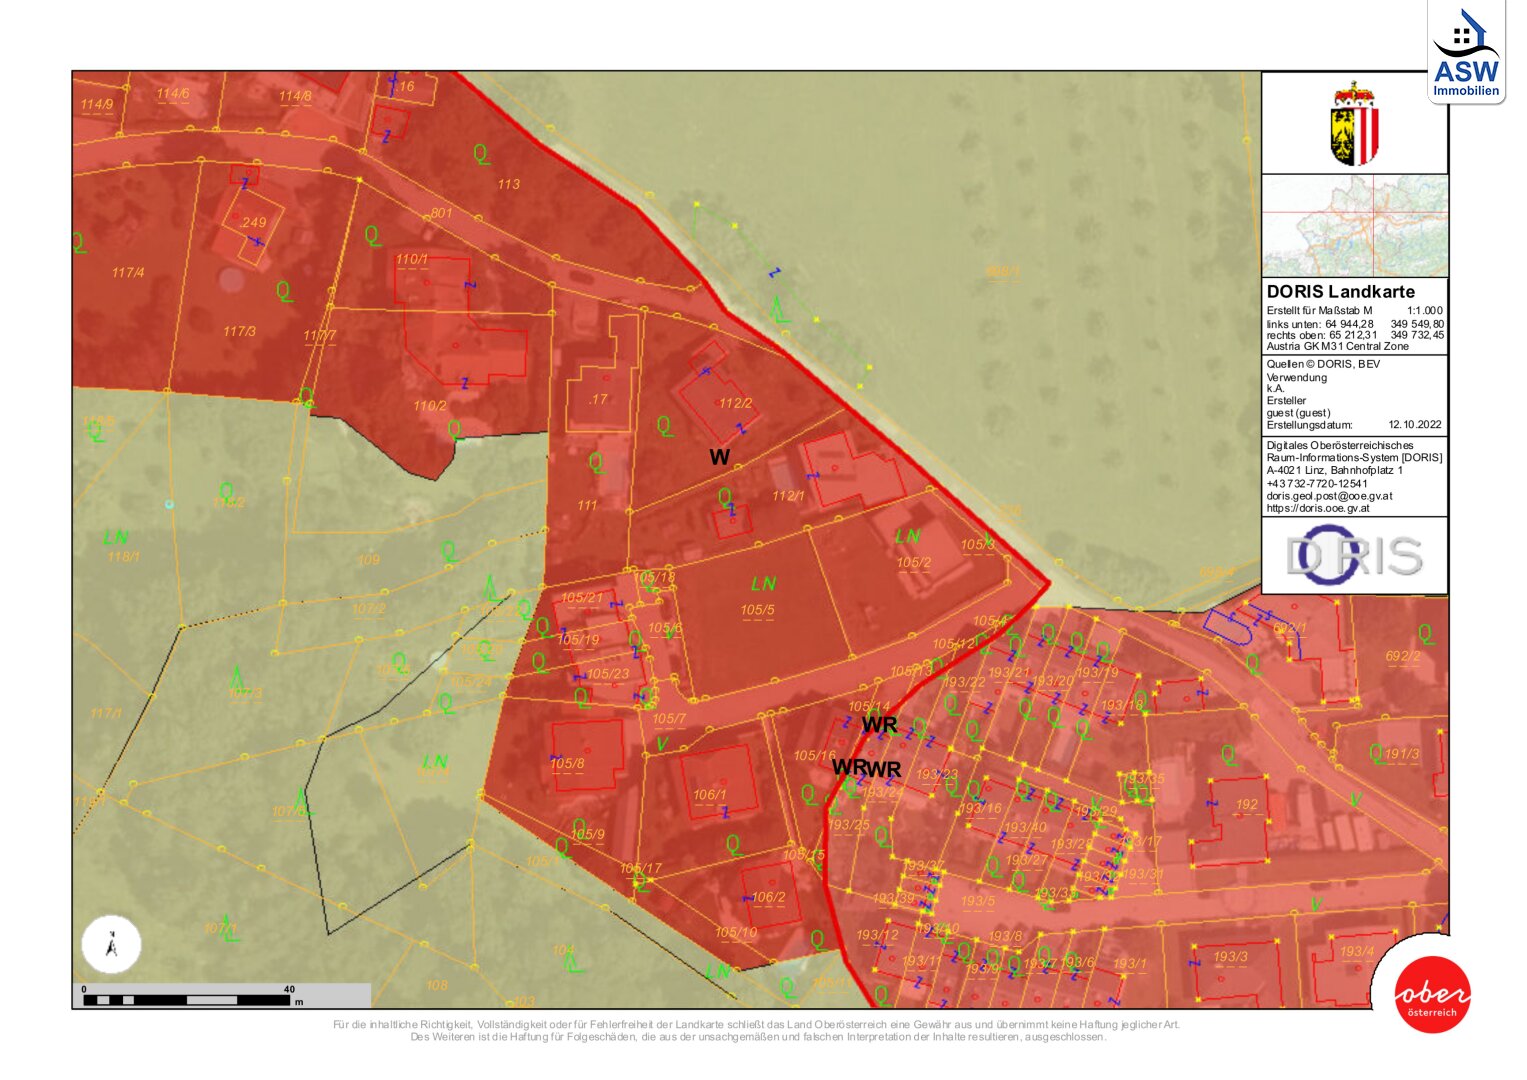Screen dimensions: 1527x1080
Task: Click the DORIS Landkarte title text
Action: point(1340,292)
